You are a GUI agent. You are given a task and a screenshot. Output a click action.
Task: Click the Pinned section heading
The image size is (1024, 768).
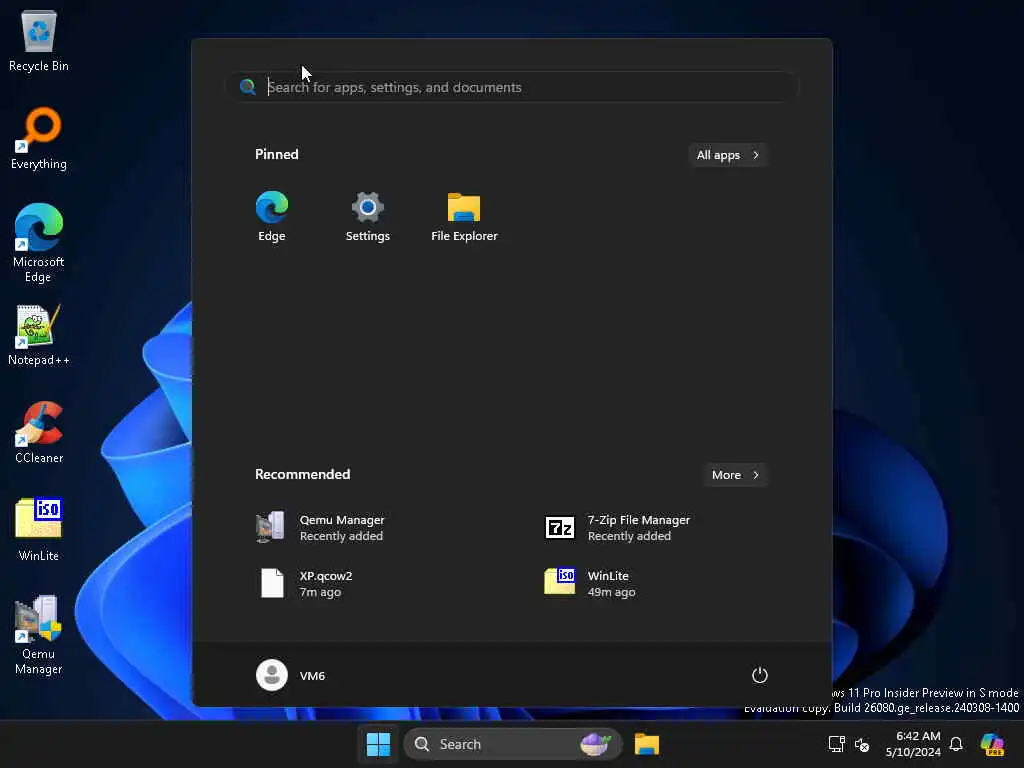[276, 154]
